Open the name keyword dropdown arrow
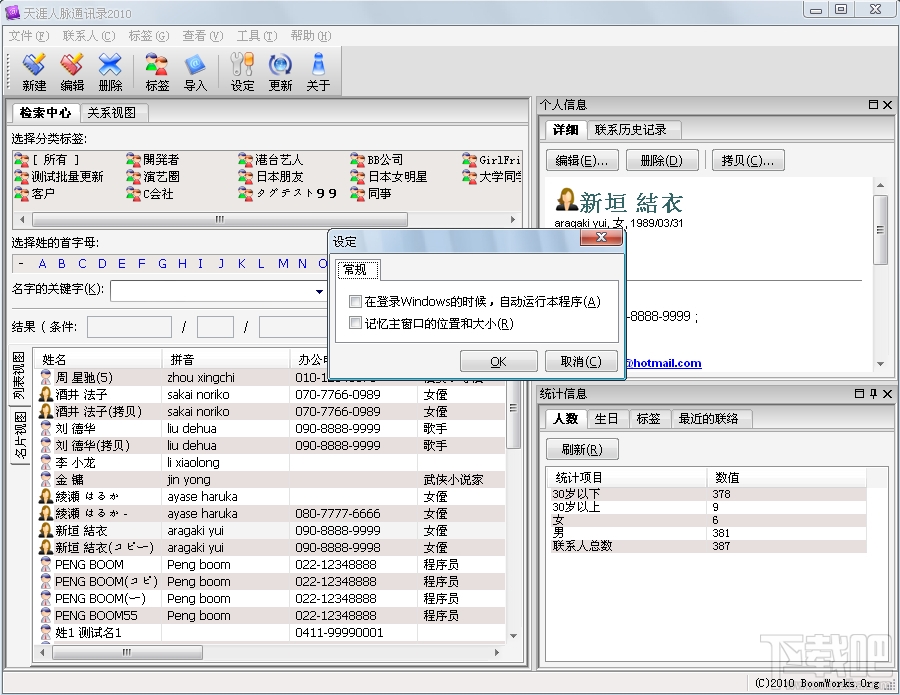Screen dimensions: 900x695 tap(319, 292)
